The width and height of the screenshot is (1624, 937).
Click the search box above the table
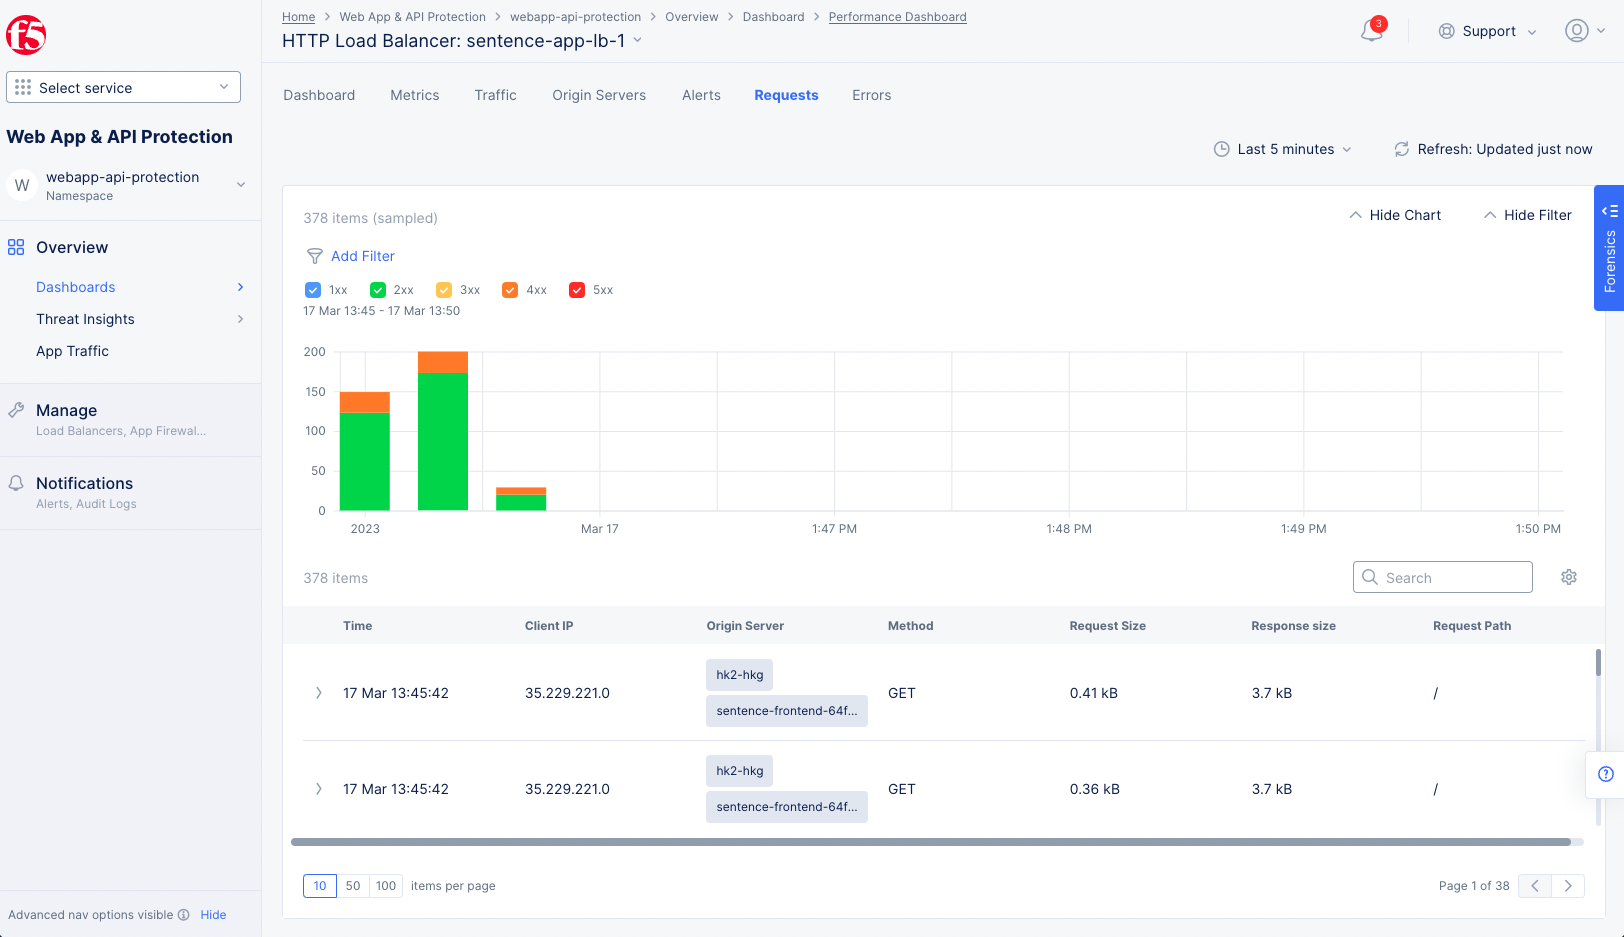click(x=1443, y=577)
